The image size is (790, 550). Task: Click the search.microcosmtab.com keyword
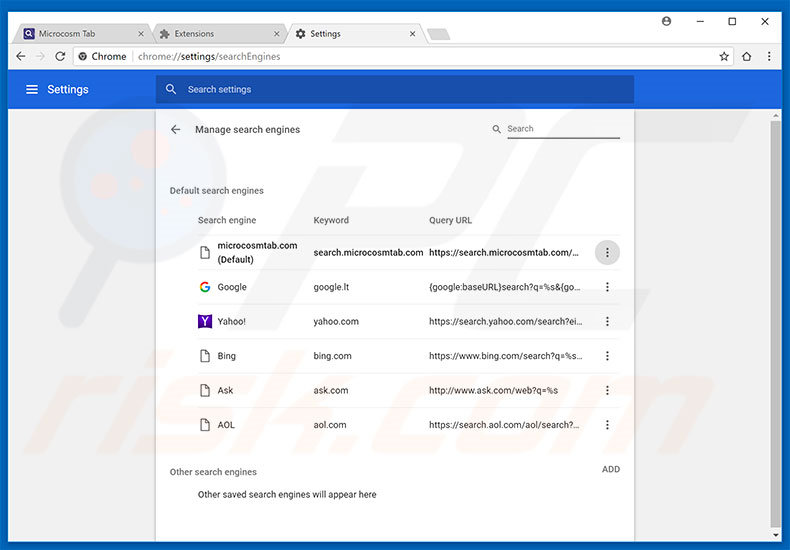click(x=368, y=252)
